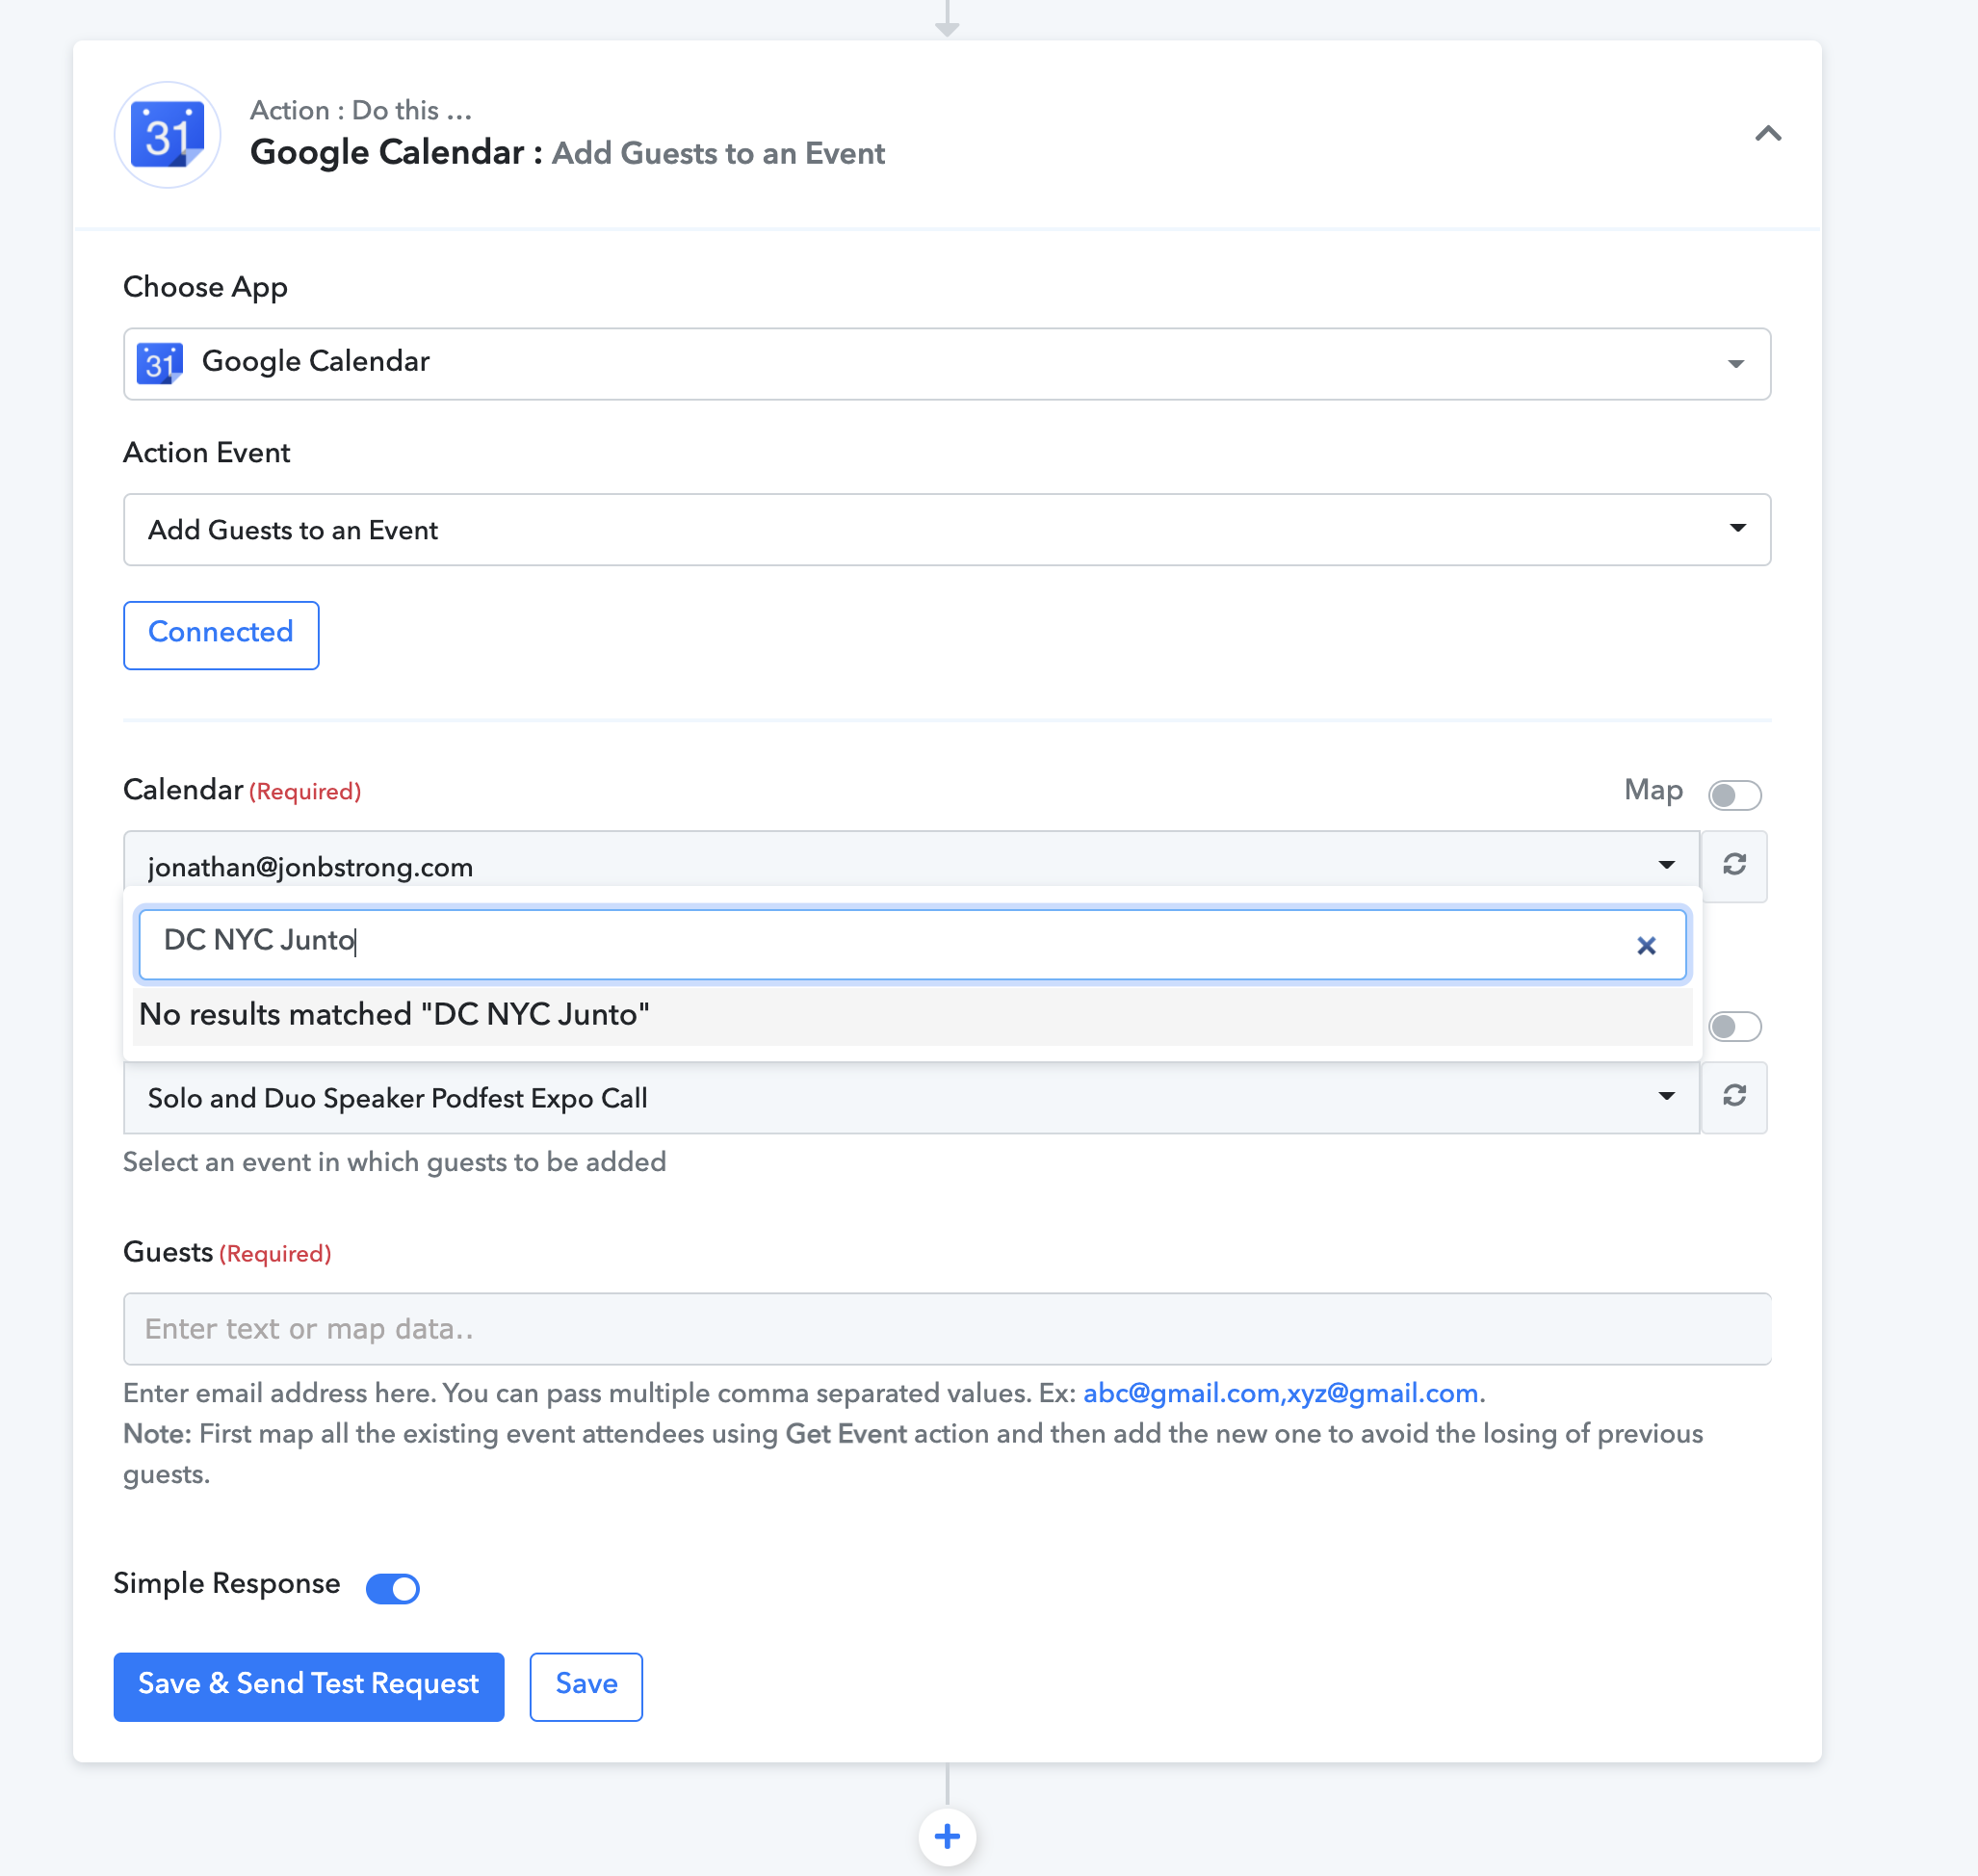Open the Action Event dropdown
Screen dimensions: 1978x1876
pyautogui.click(x=946, y=529)
